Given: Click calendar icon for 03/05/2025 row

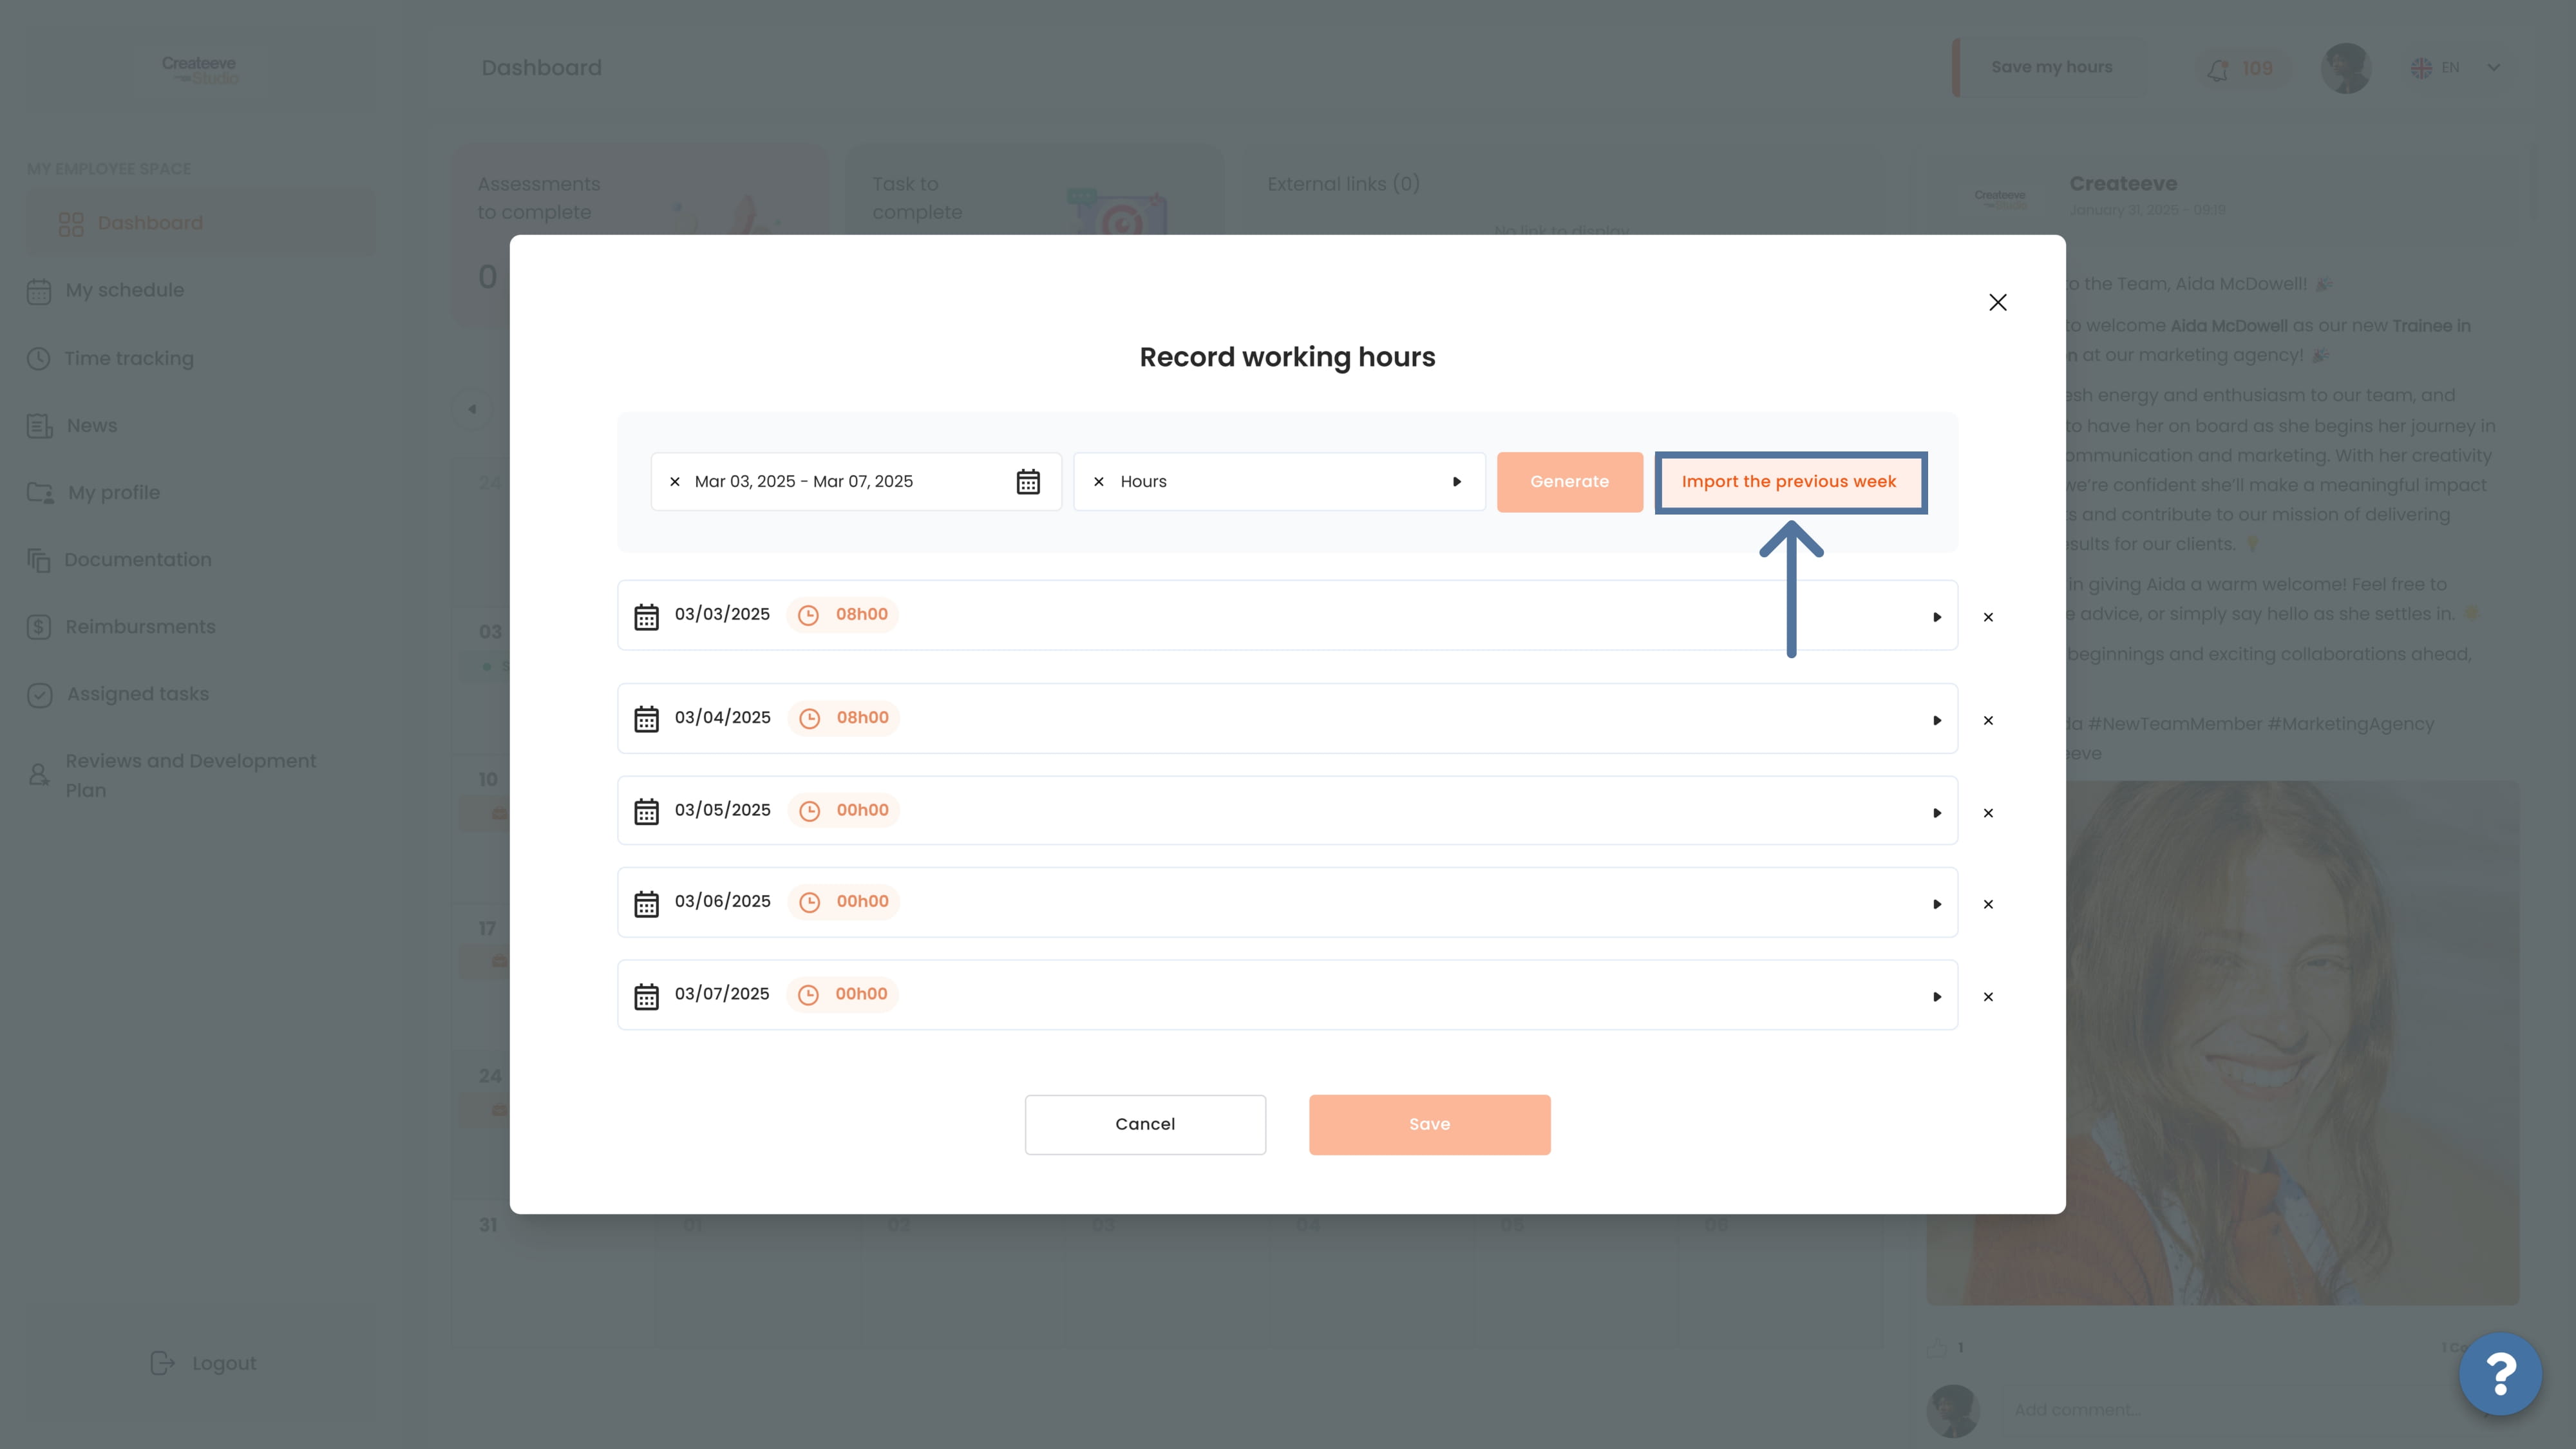Looking at the screenshot, I should tap(647, 811).
